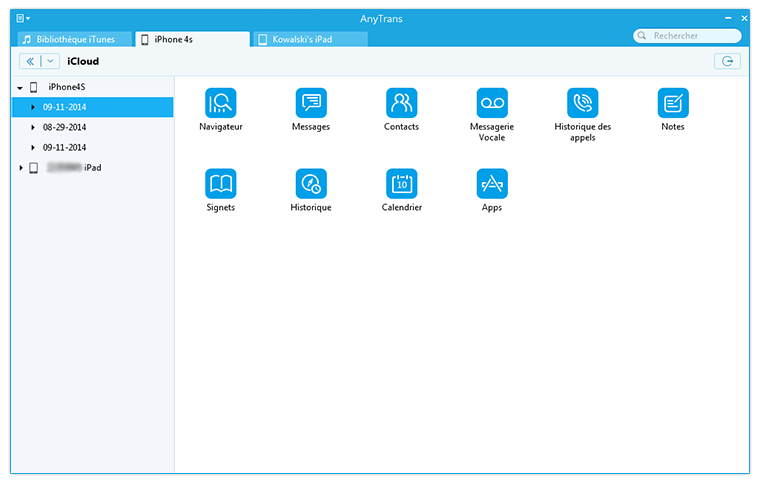The height and width of the screenshot is (484, 760).
Task: Expand the iPad tree node
Action: [20, 168]
